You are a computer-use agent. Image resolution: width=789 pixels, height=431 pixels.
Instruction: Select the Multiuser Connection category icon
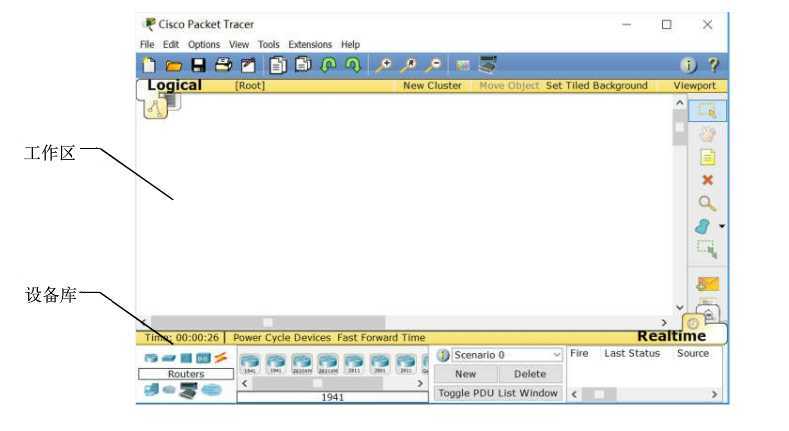(212, 390)
